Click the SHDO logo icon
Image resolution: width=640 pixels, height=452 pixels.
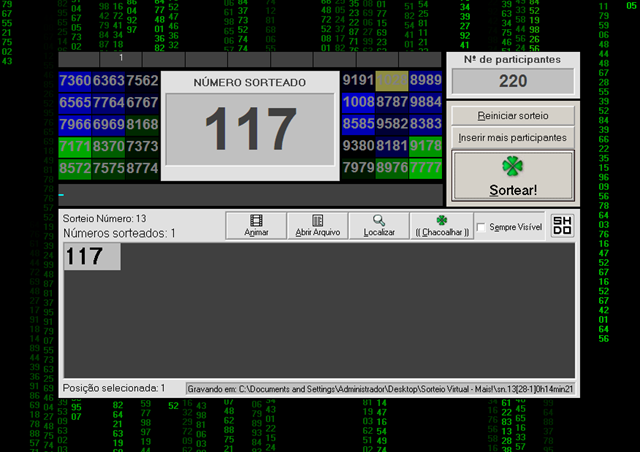click(x=562, y=225)
